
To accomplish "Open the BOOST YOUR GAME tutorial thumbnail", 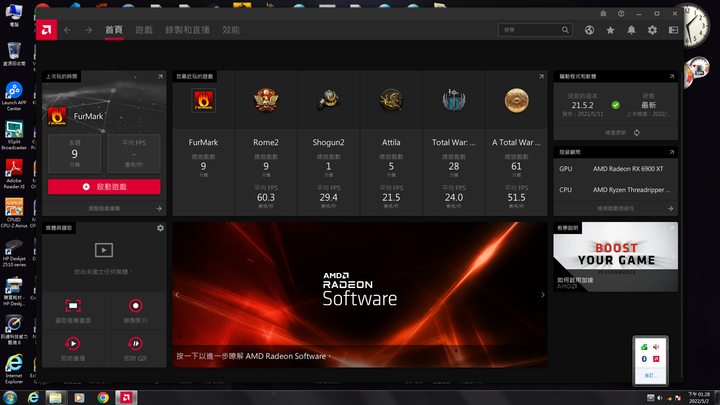I will [x=615, y=257].
